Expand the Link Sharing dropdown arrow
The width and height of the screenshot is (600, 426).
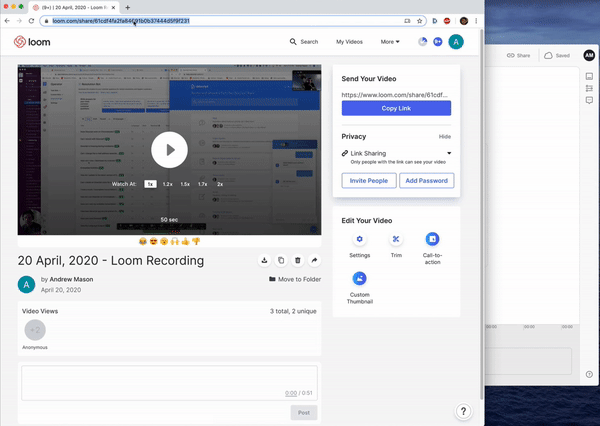pos(449,153)
